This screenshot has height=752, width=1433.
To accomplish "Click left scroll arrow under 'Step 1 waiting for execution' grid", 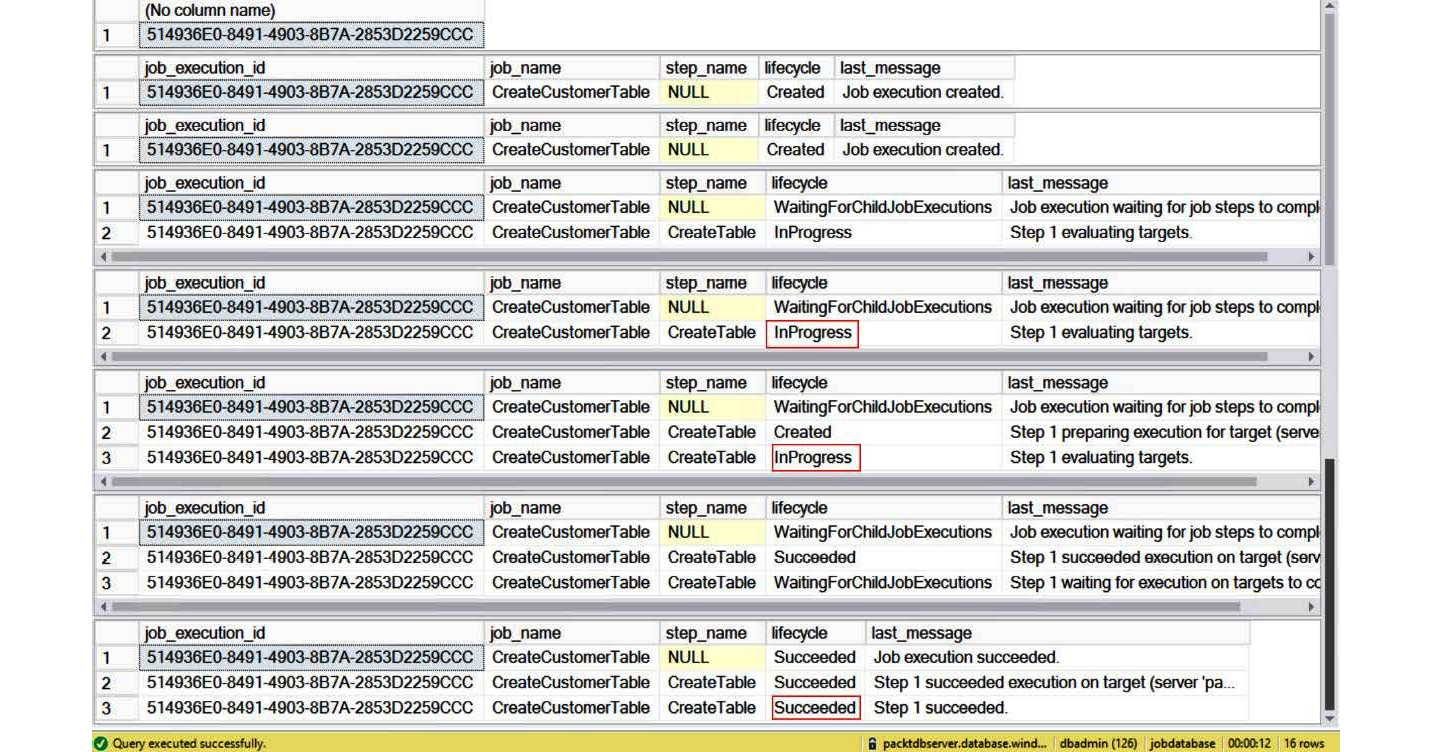I will 103,607.
